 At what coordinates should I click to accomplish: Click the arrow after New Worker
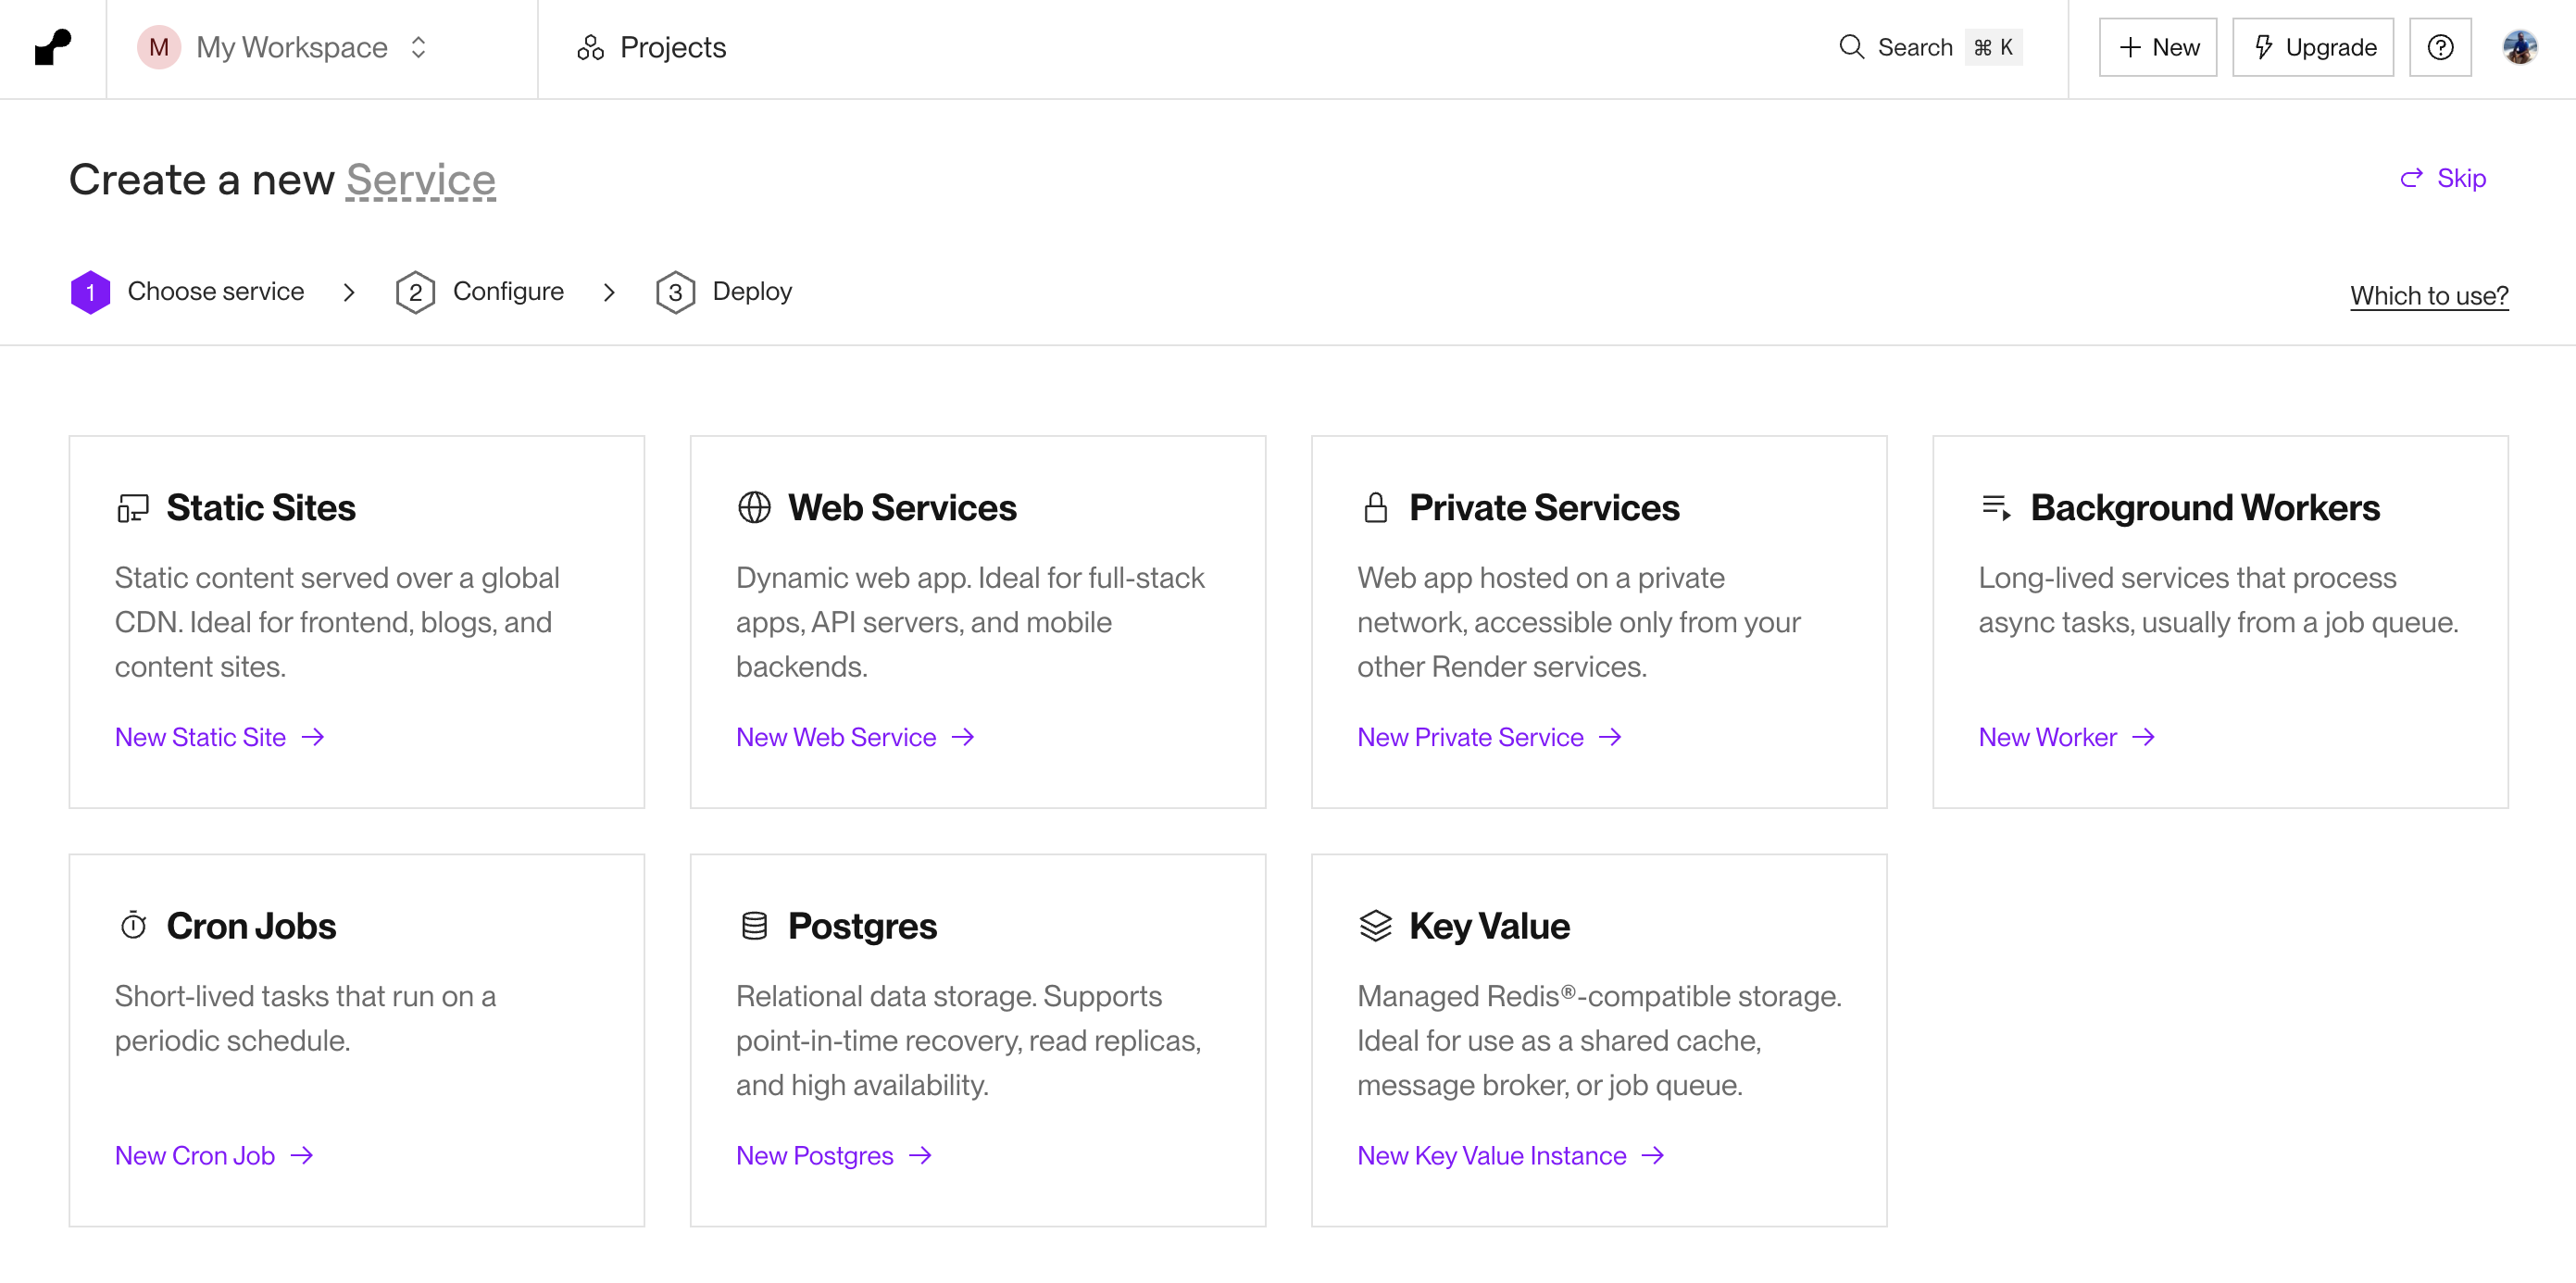[2143, 737]
